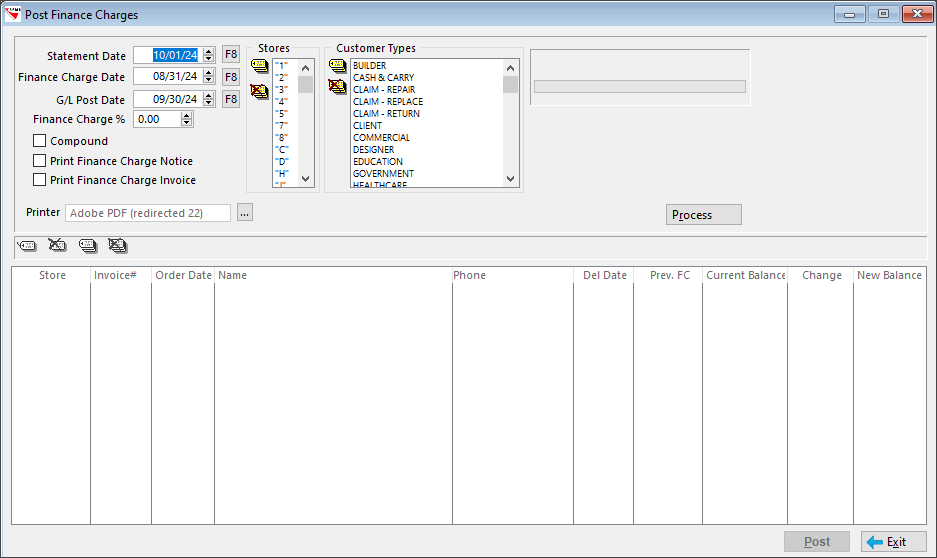Click F8 button next to G/L Post Date
Viewport: 937px width, 558px height.
click(231, 99)
